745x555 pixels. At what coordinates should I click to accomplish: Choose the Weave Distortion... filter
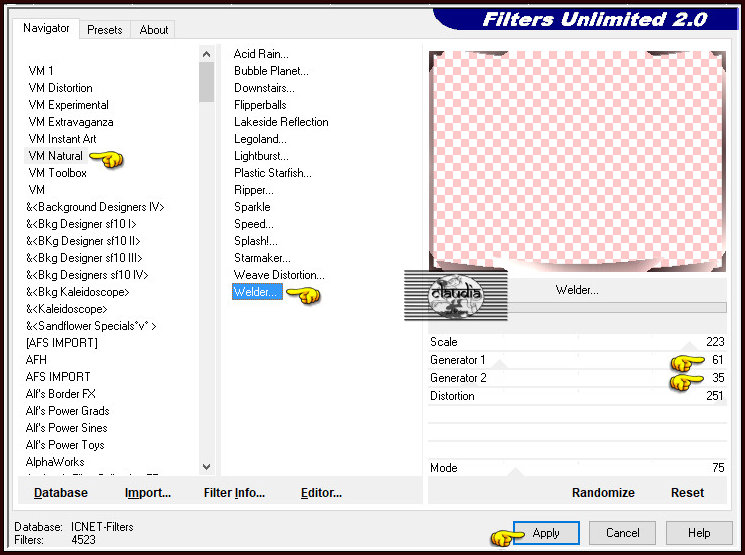click(x=279, y=275)
